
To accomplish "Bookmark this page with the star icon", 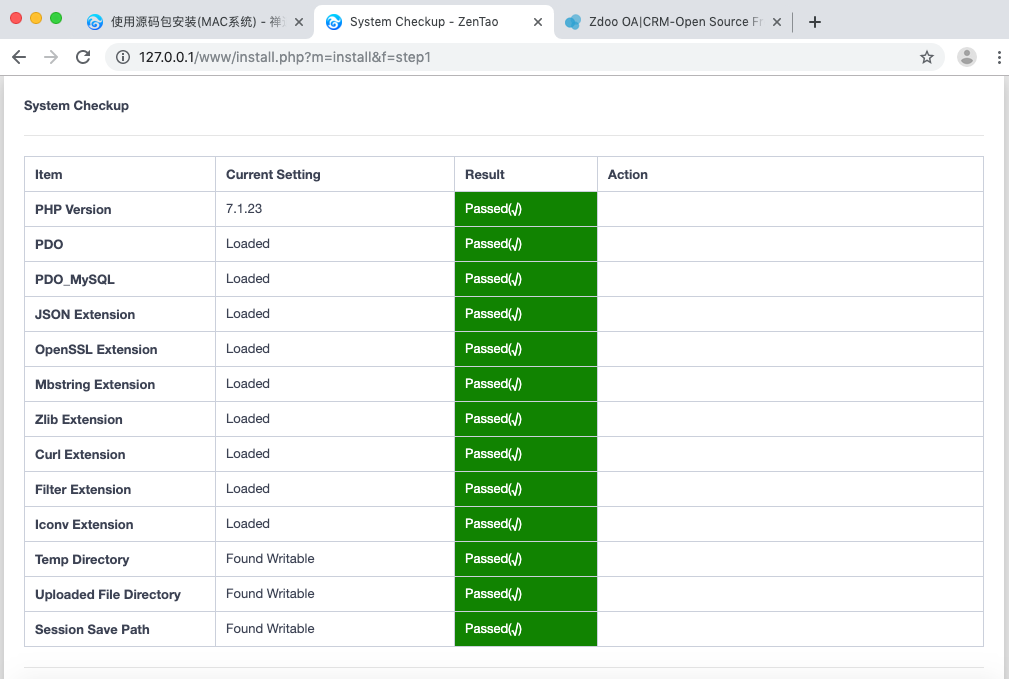I will tap(926, 57).
